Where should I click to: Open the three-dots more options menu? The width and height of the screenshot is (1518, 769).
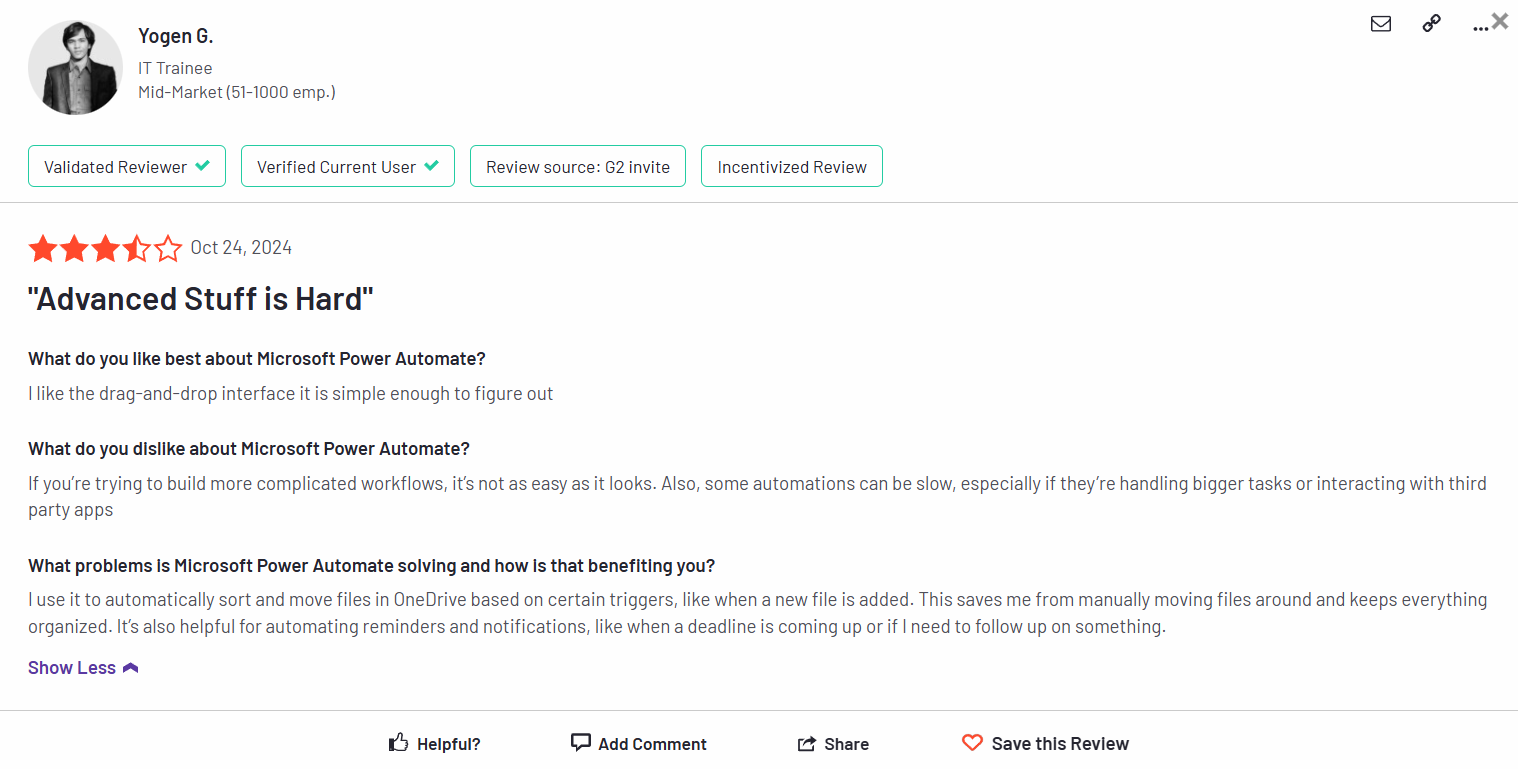pyautogui.click(x=1481, y=27)
